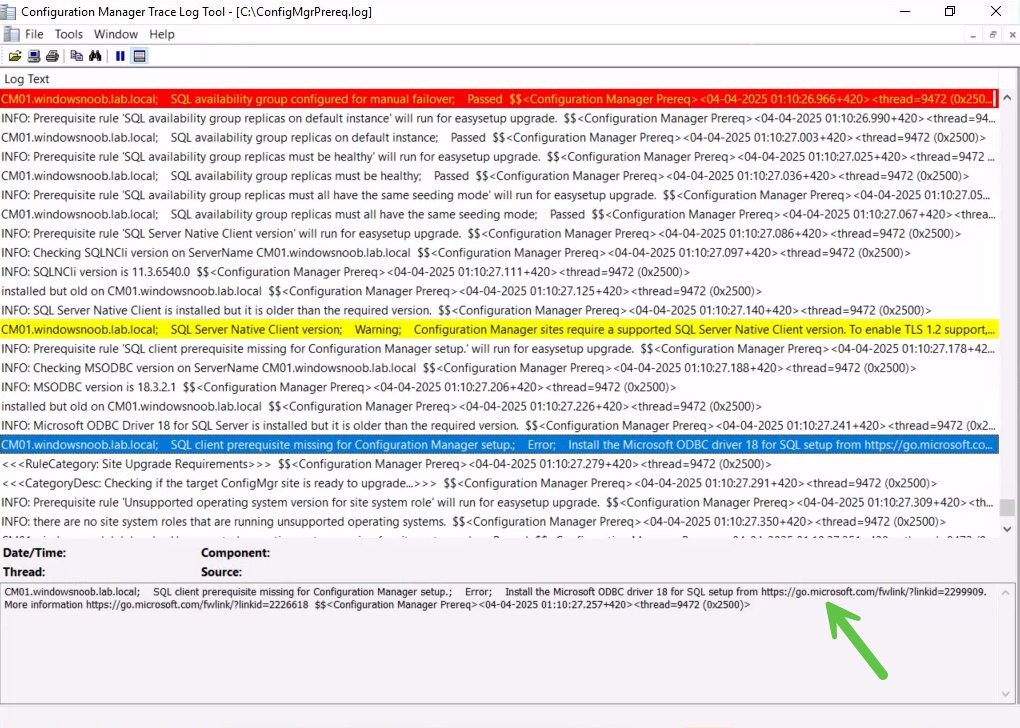Click the details pane scroll down arrow
Screen dimensions: 1020x728
[x=1006, y=694]
